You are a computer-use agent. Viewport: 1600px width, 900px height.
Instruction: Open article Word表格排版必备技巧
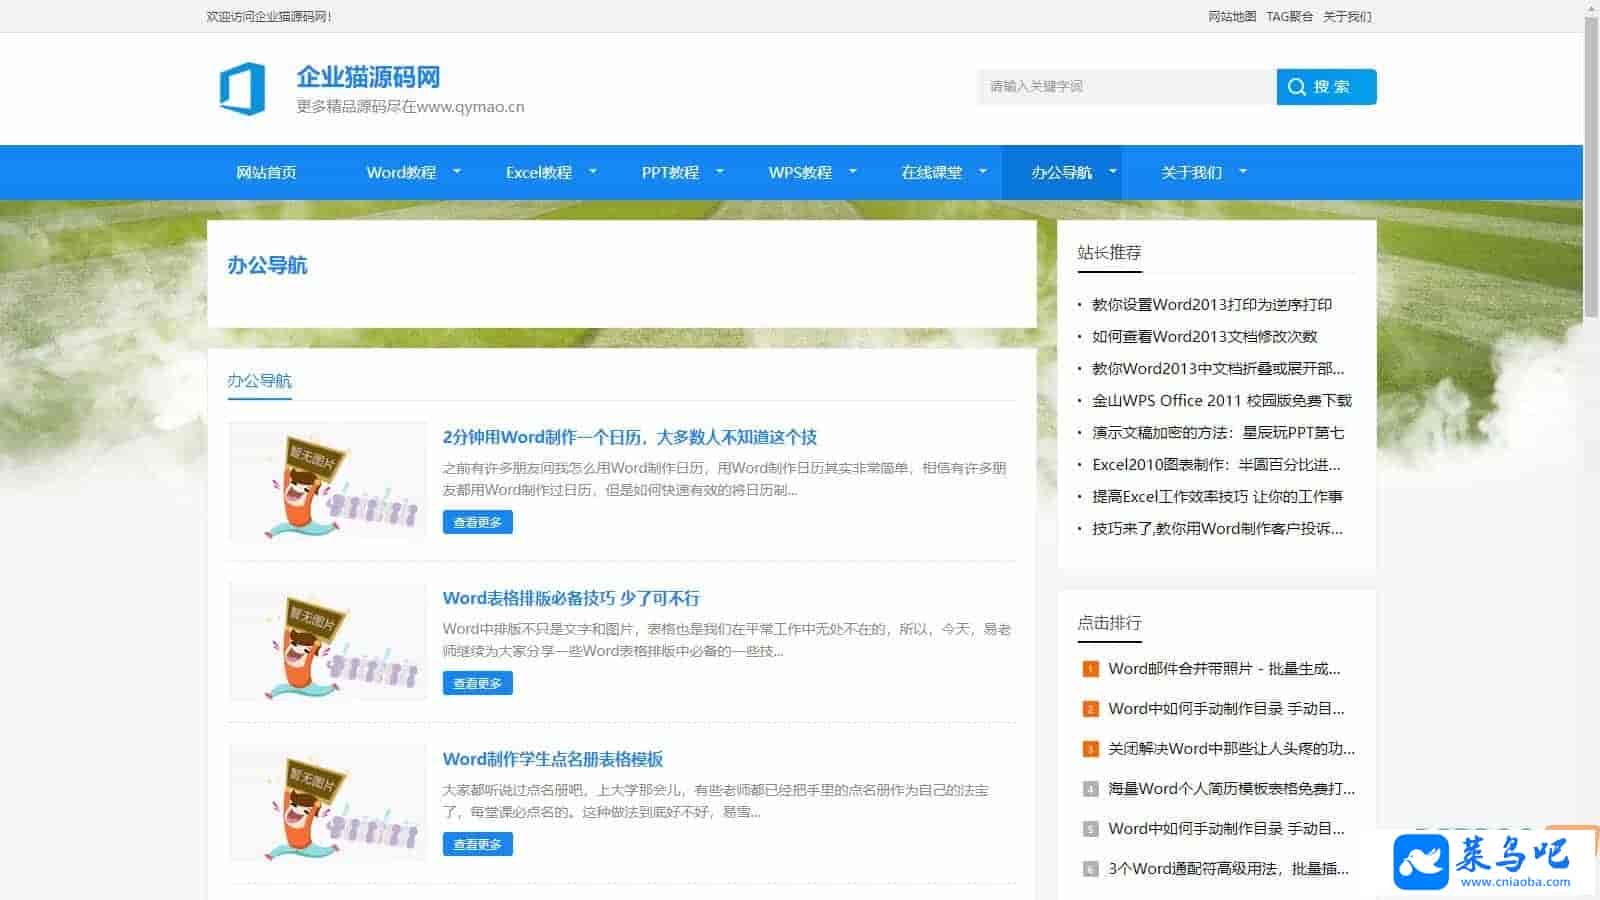[571, 598]
